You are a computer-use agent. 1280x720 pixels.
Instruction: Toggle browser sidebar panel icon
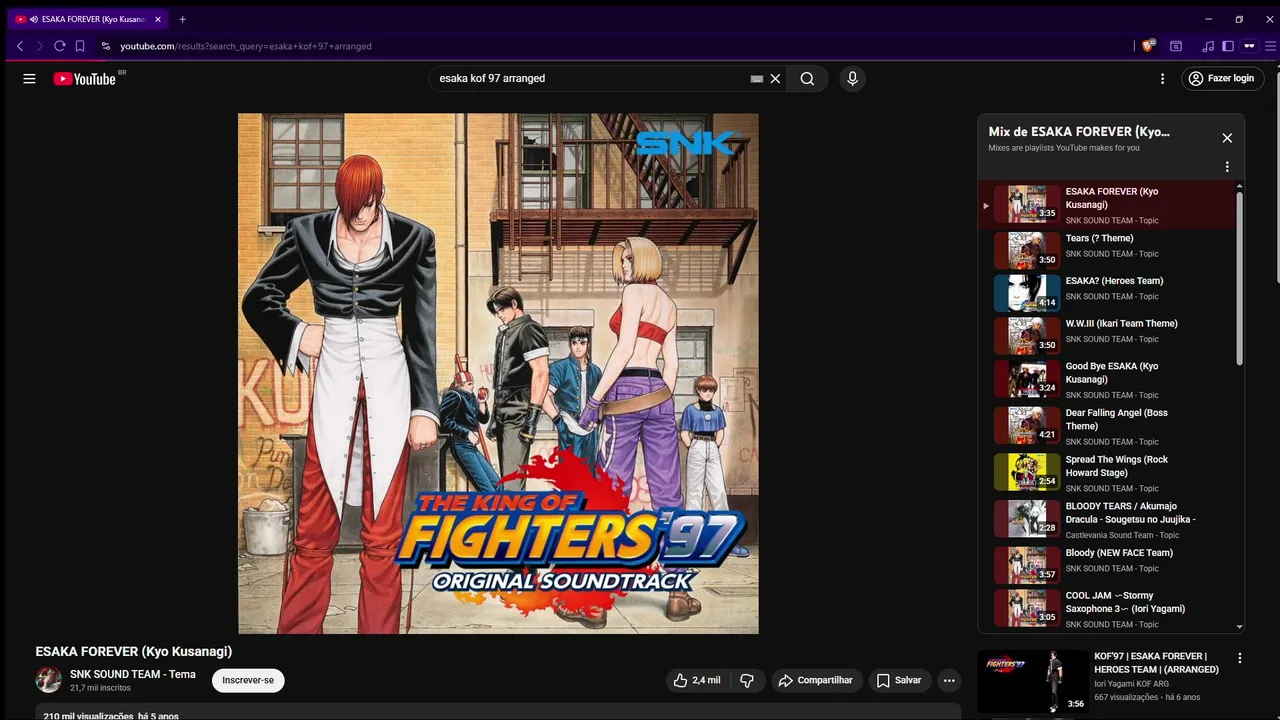[1228, 46]
